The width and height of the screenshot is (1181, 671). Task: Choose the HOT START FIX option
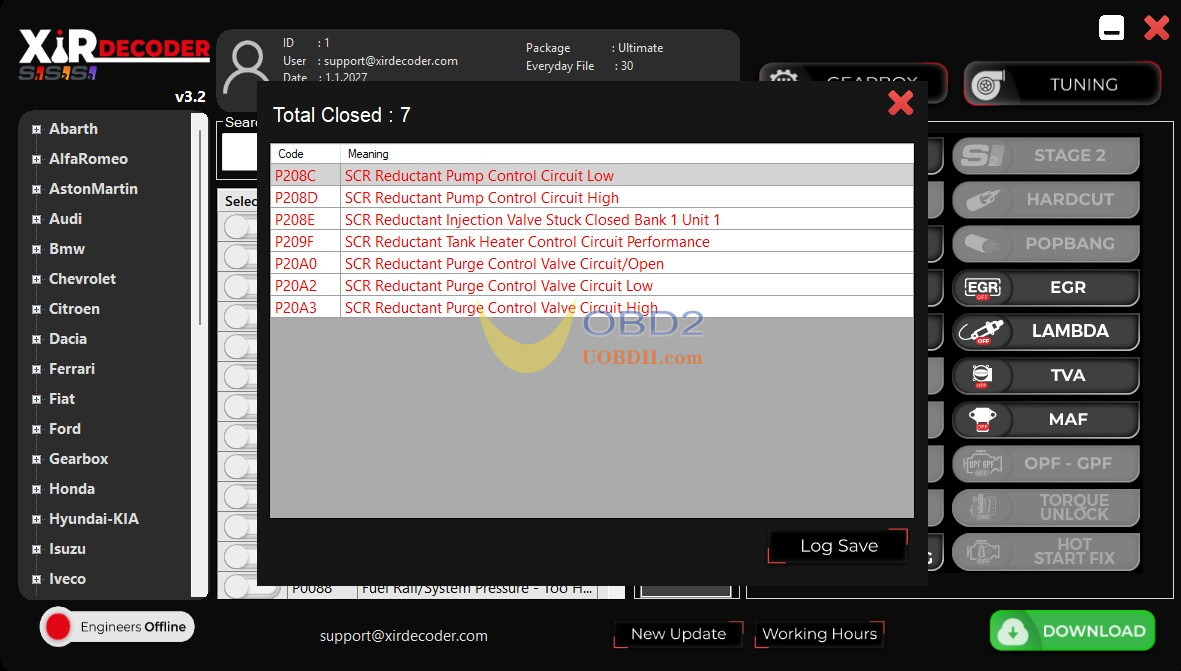click(1045, 552)
